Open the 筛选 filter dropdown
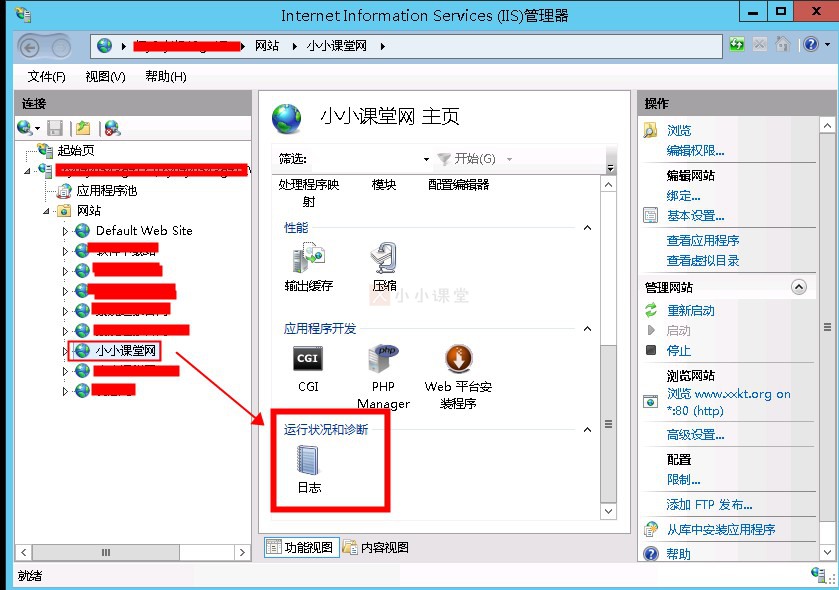The height and width of the screenshot is (590, 839). click(426, 159)
